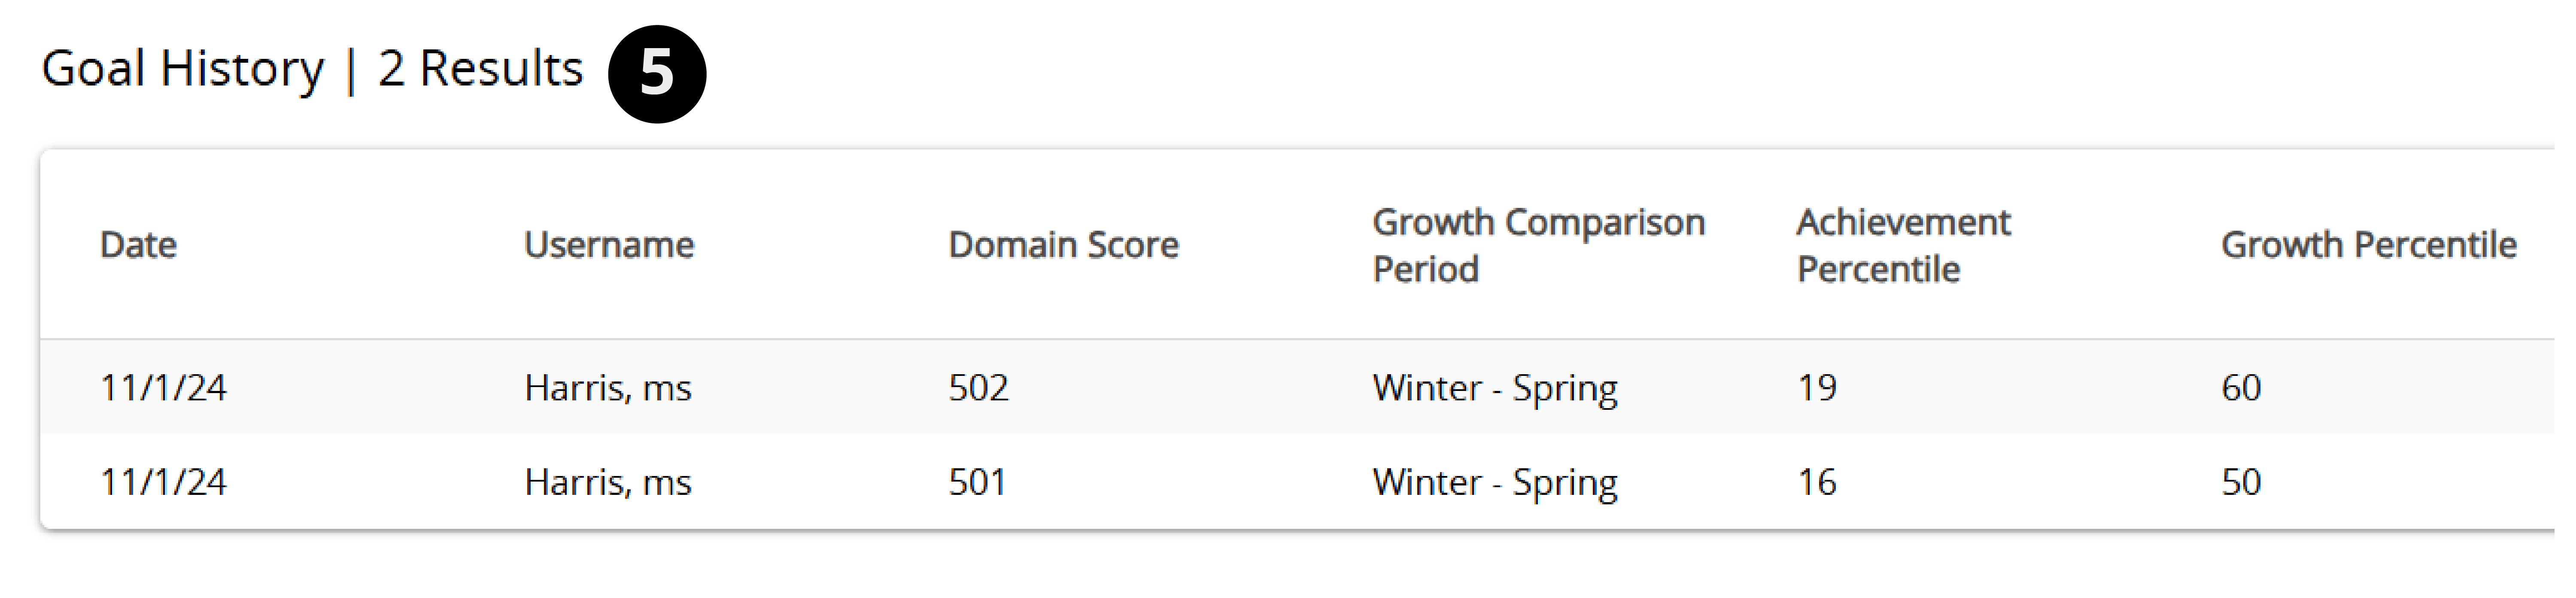Click the Achievement Percentile column header

tap(1902, 245)
